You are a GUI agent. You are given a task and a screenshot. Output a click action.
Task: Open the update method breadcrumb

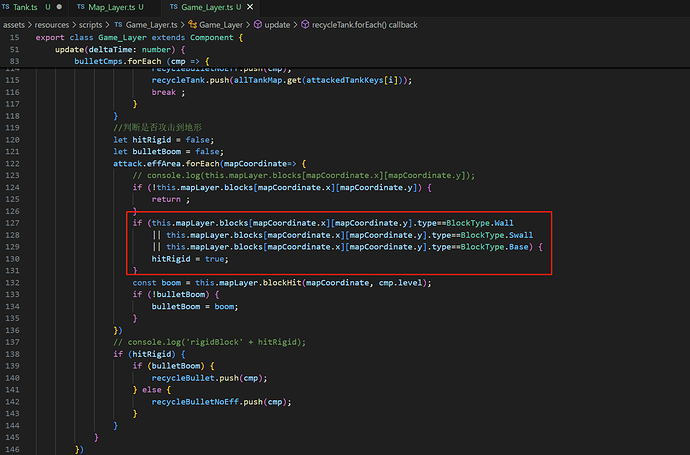[277, 25]
